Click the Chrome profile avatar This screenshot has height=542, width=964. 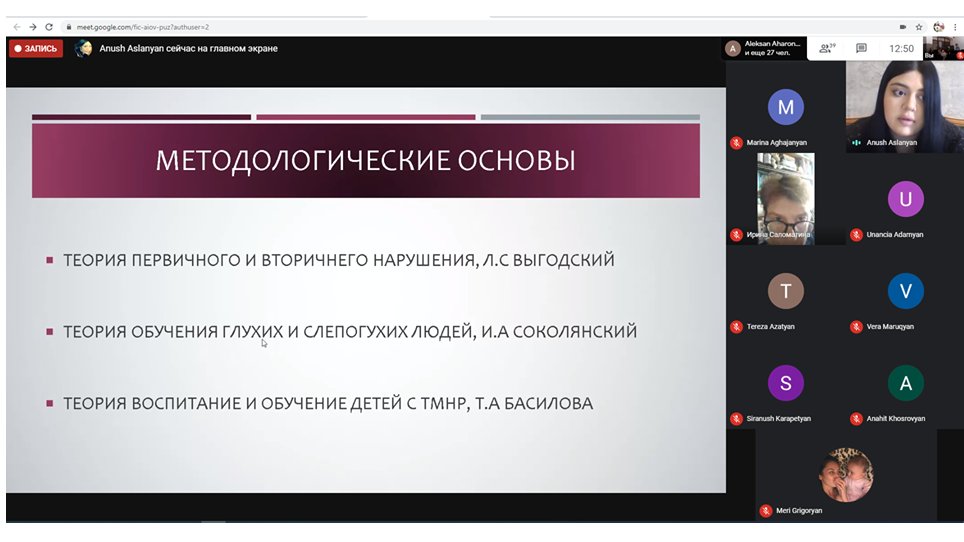pyautogui.click(x=938, y=27)
